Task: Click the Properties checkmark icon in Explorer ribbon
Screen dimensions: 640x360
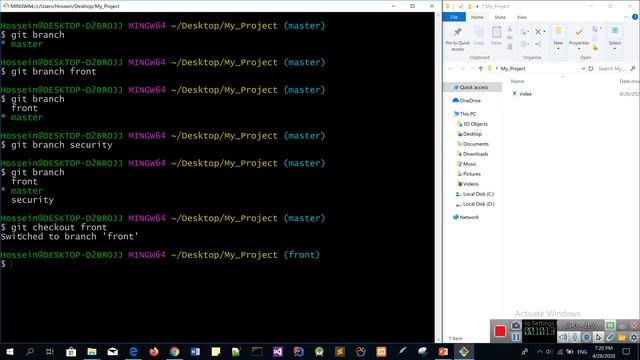Action: click(579, 32)
